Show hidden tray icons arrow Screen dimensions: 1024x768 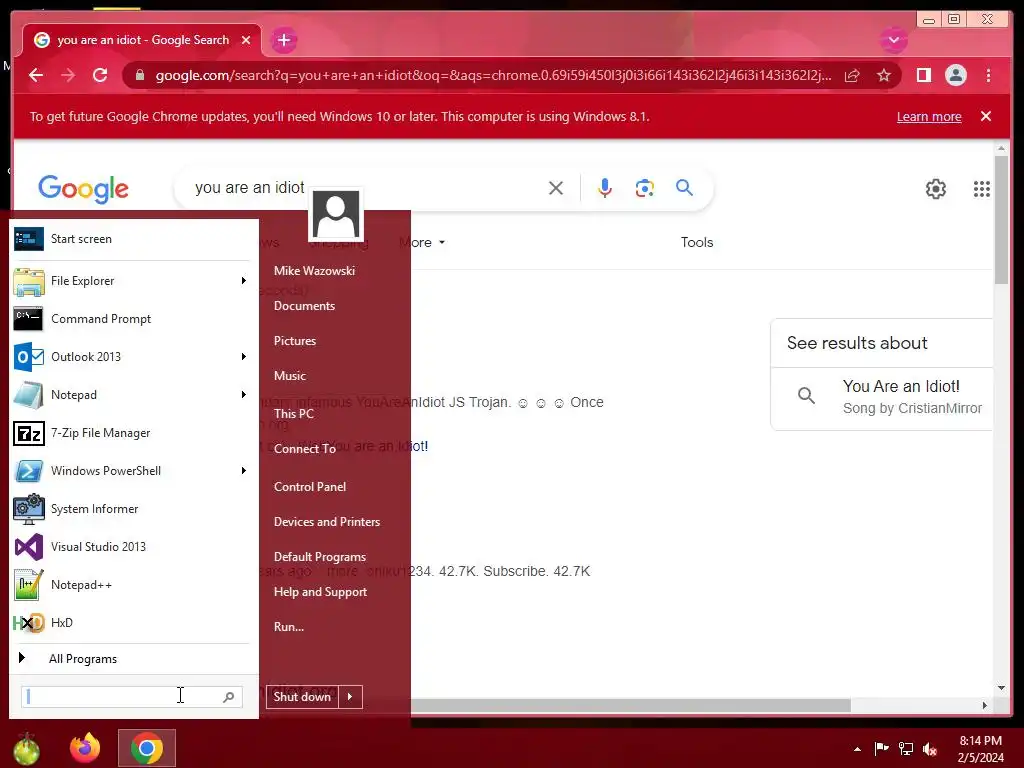pos(857,749)
